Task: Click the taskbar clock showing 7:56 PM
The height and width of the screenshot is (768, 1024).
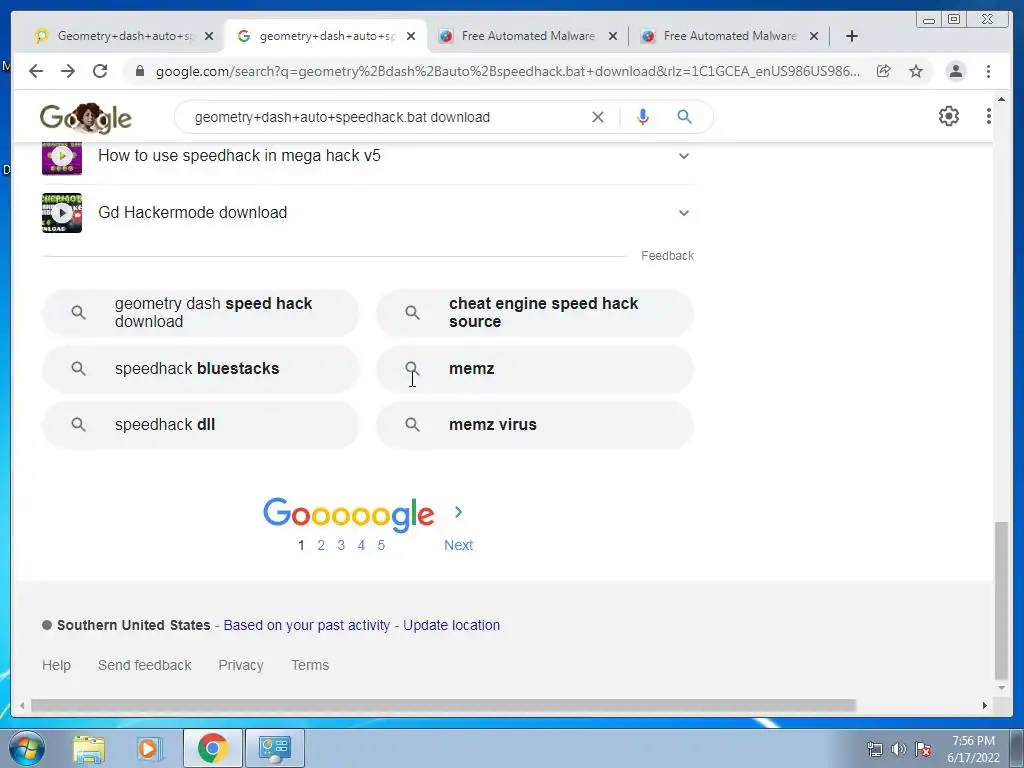Action: tap(973, 749)
